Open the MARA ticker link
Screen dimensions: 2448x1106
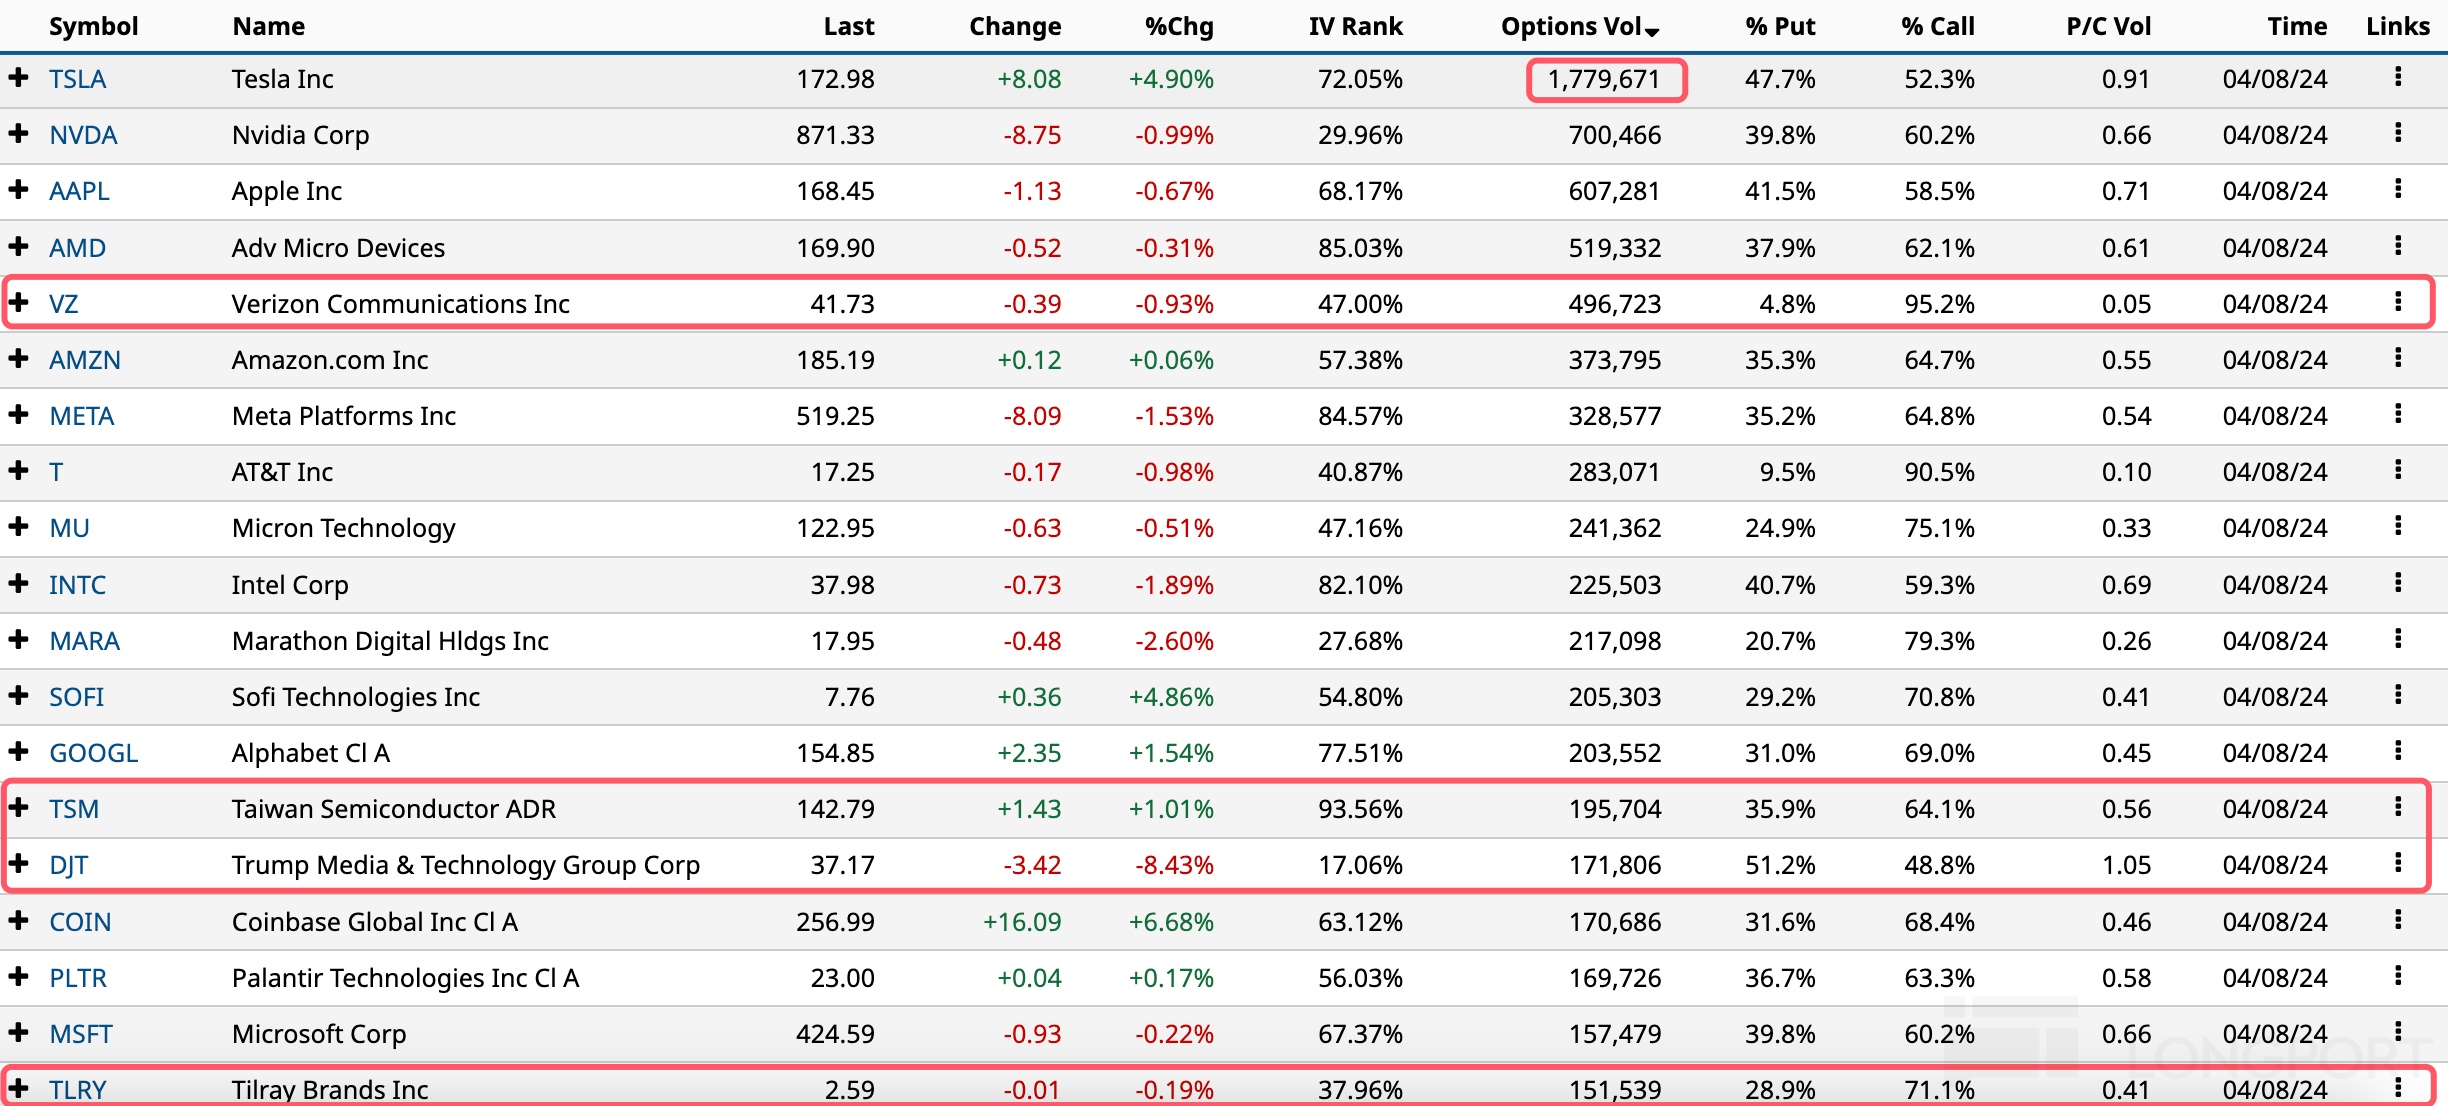pos(85,641)
